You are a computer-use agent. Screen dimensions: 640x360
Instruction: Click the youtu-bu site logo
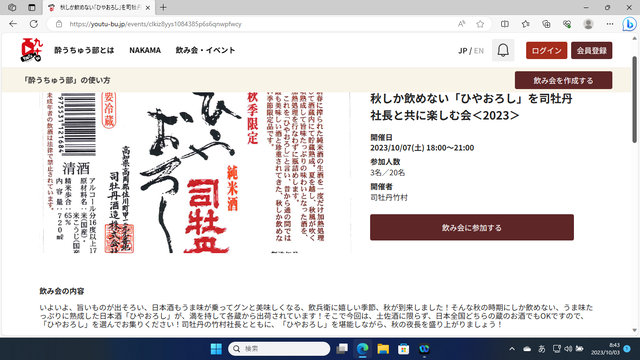(x=32, y=50)
